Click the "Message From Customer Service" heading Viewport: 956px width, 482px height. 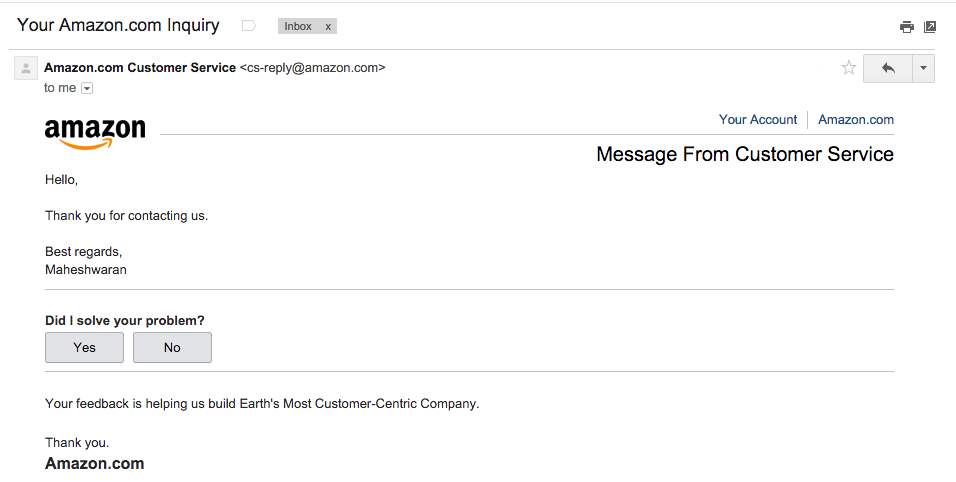point(745,154)
